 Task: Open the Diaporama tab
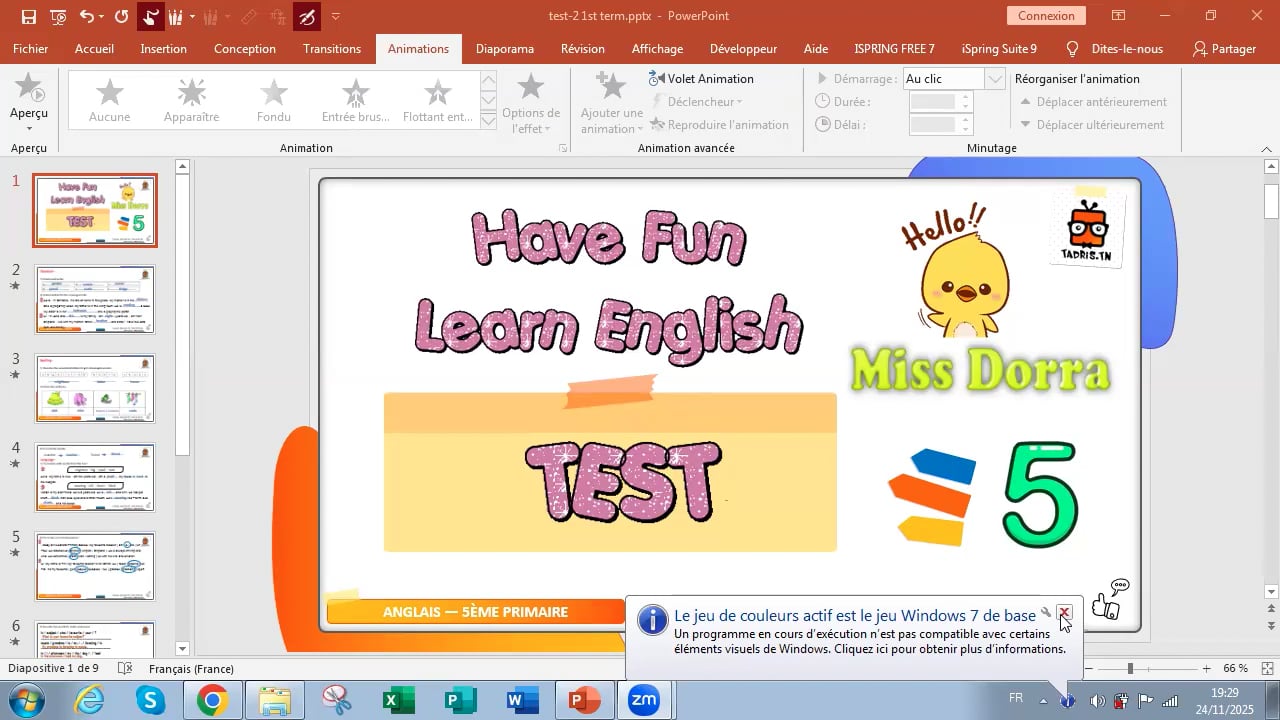coord(504,48)
